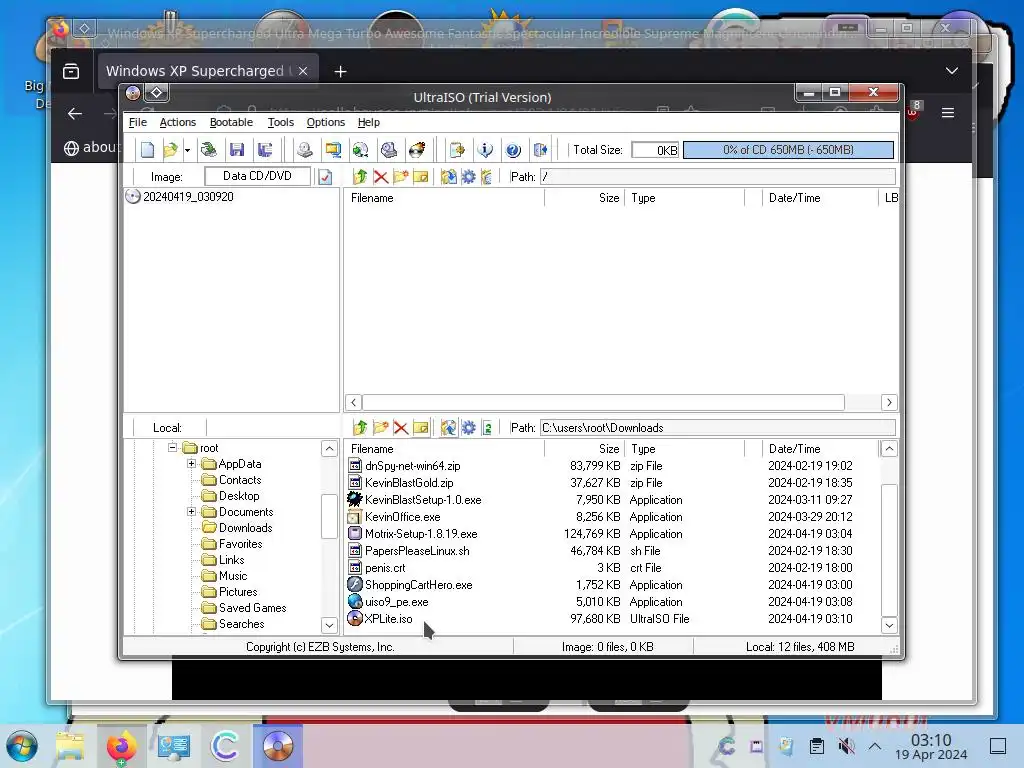The image size is (1024, 768).
Task: Open the Help menu
Action: pos(369,122)
